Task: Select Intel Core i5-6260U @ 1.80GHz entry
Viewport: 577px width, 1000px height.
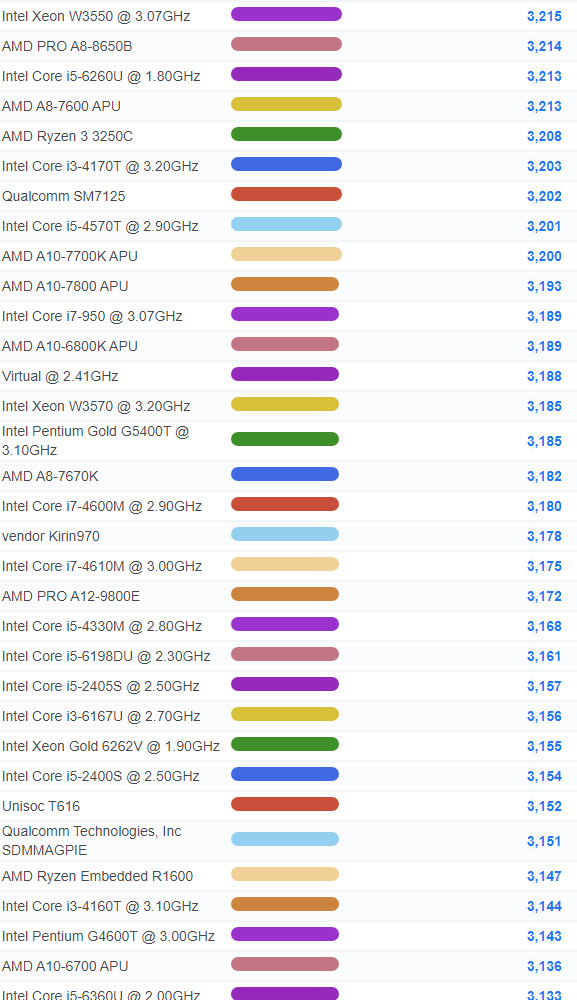Action: (x=101, y=76)
